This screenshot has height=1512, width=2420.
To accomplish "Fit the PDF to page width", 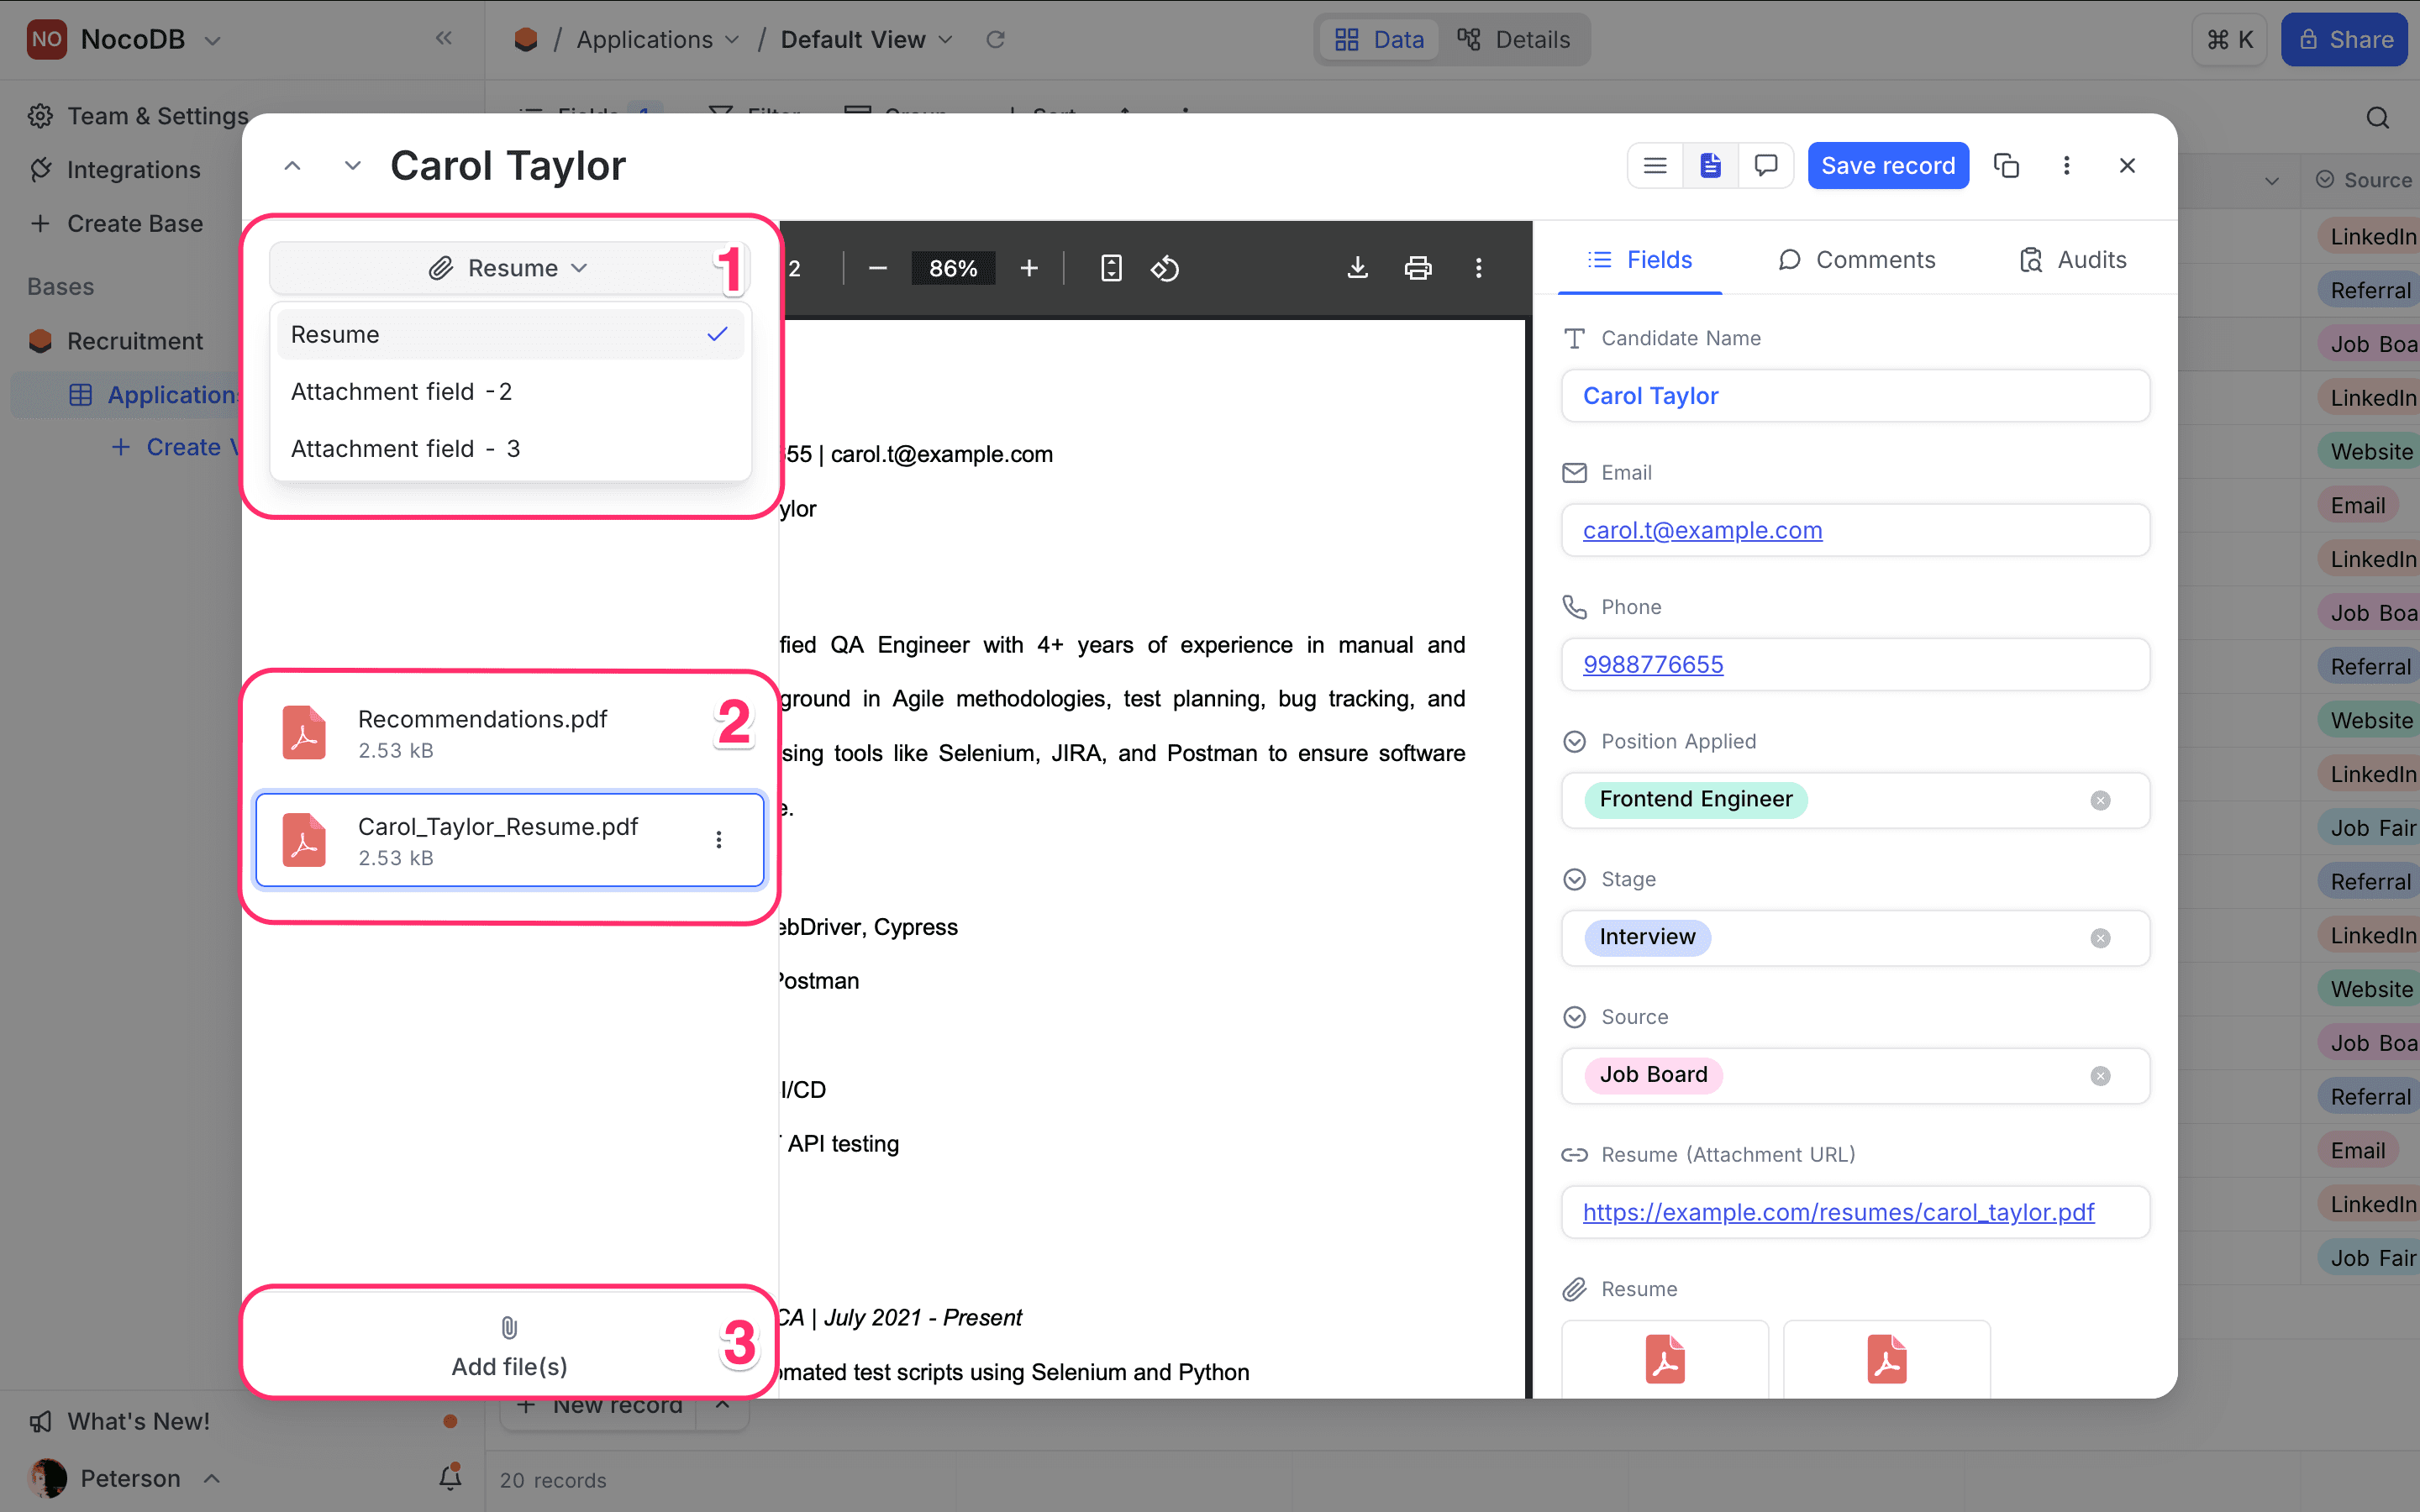I will coord(1111,267).
